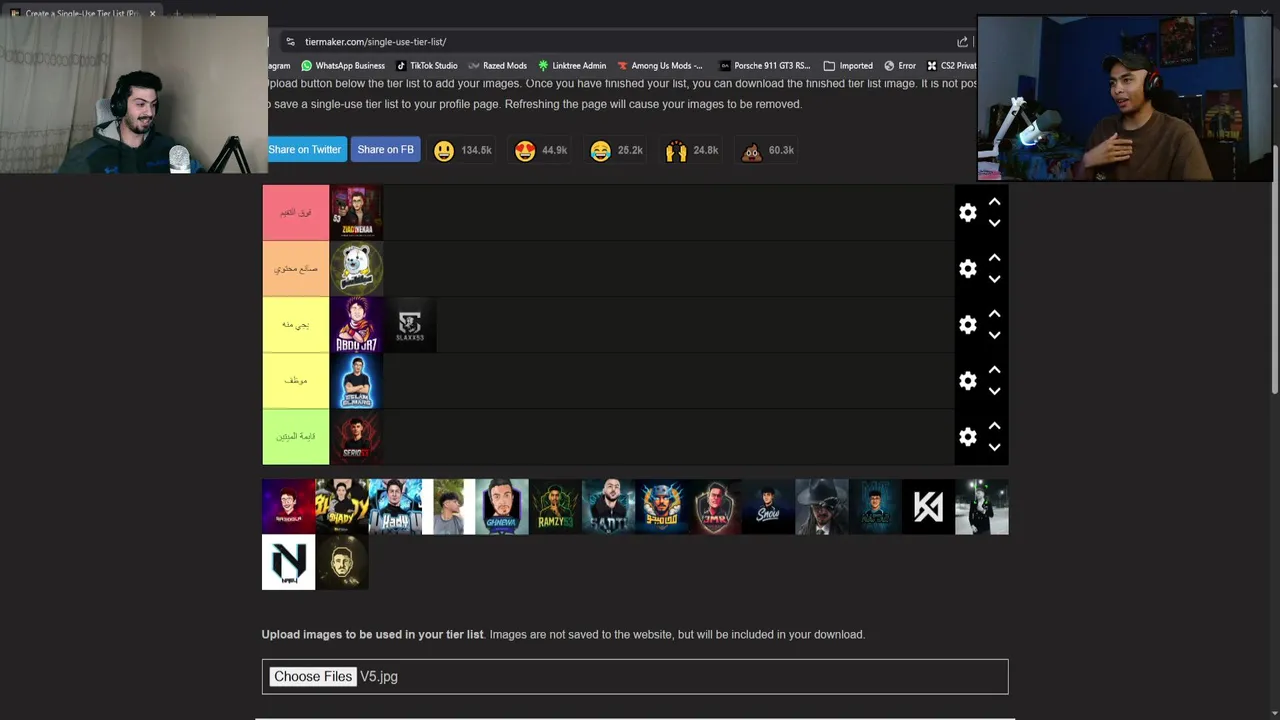Move the green bottom tier row up
Image resolution: width=1280 pixels, height=720 pixels.
(x=994, y=425)
